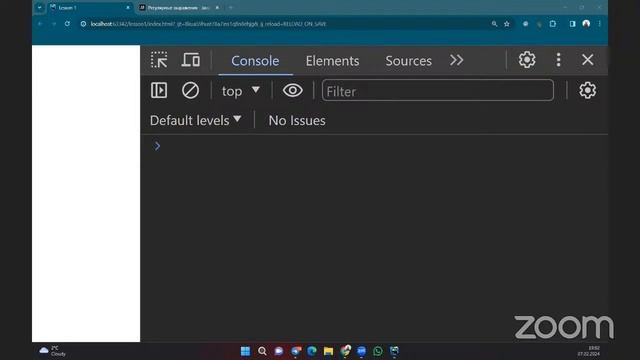Open the browser extensions puzzle icon
640x360 pixels.
click(x=553, y=24)
